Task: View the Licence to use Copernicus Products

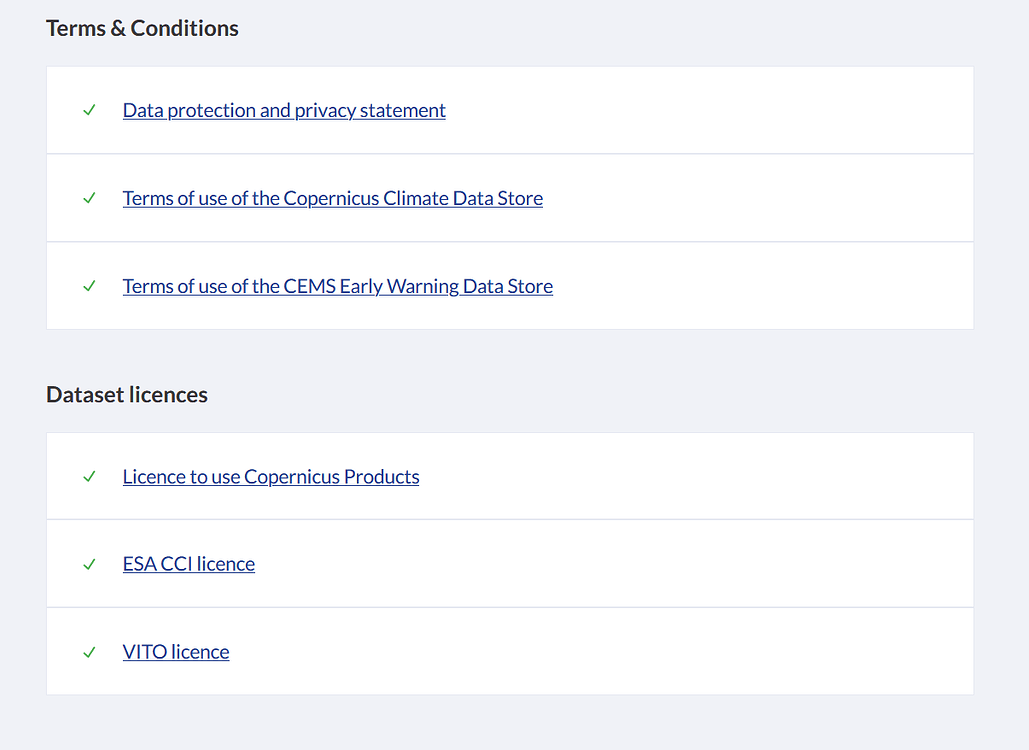Action: click(x=270, y=477)
